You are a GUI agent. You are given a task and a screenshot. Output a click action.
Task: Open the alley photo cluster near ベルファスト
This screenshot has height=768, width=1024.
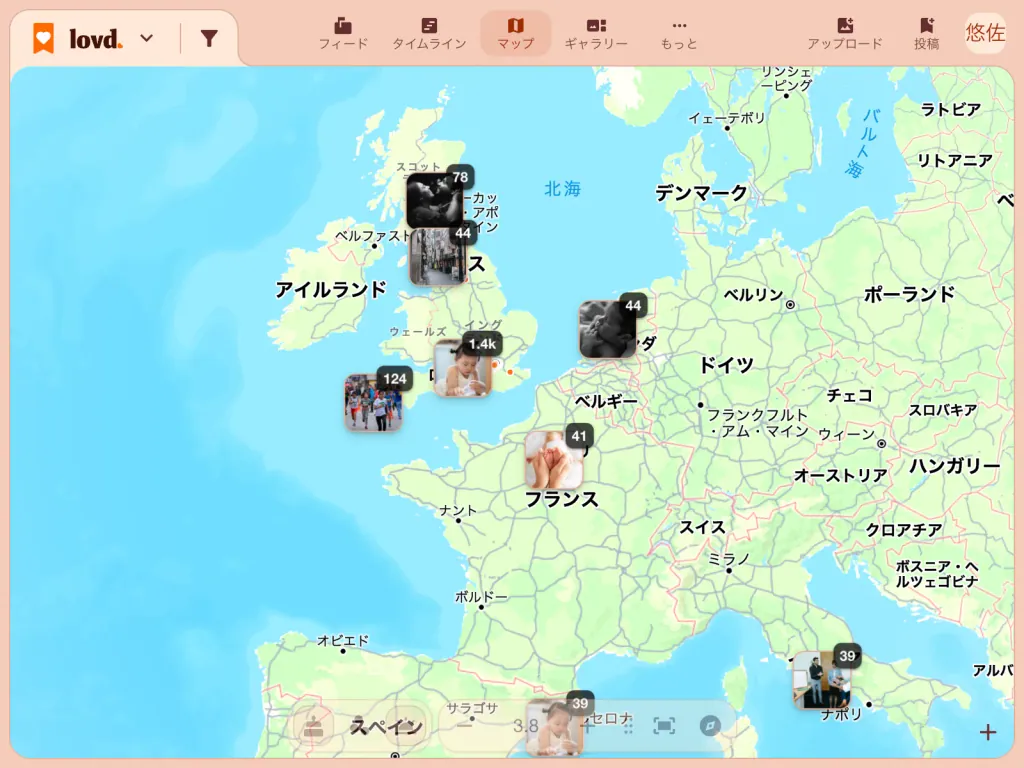point(438,256)
